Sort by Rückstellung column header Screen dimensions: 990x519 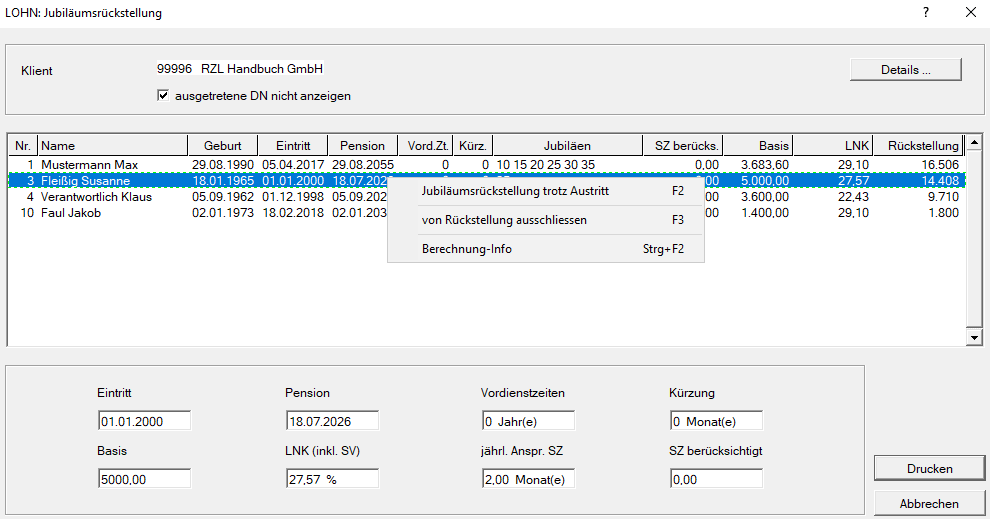(923, 146)
